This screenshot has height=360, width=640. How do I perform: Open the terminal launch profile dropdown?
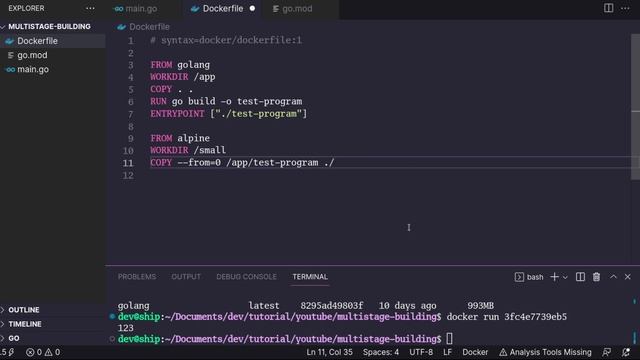coord(565,277)
